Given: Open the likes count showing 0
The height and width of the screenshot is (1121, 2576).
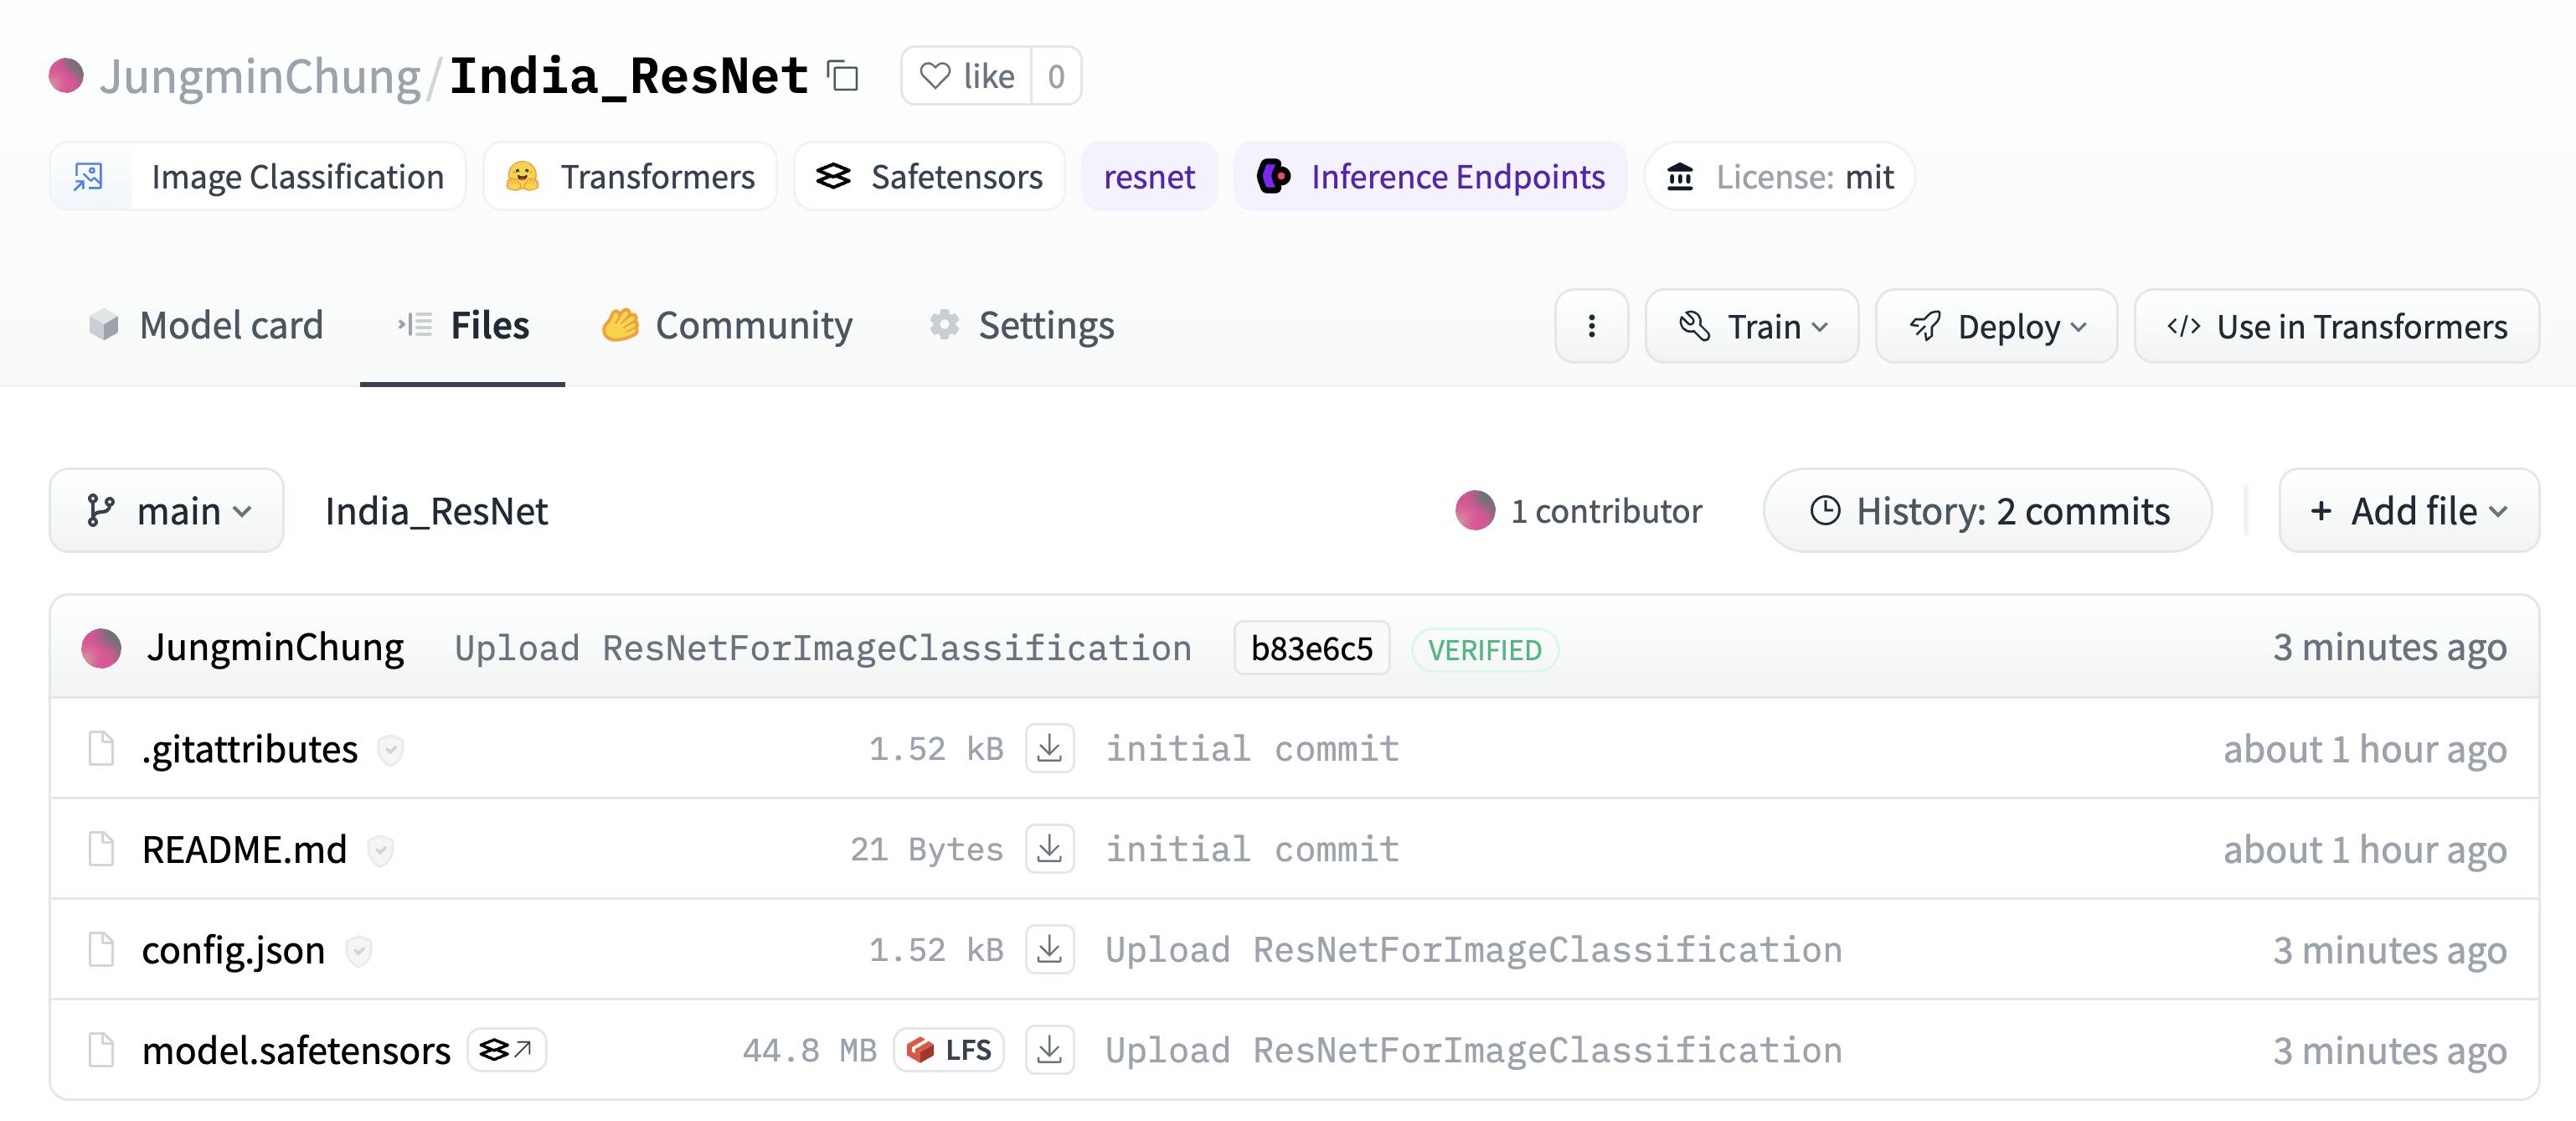Looking at the screenshot, I should (1056, 76).
